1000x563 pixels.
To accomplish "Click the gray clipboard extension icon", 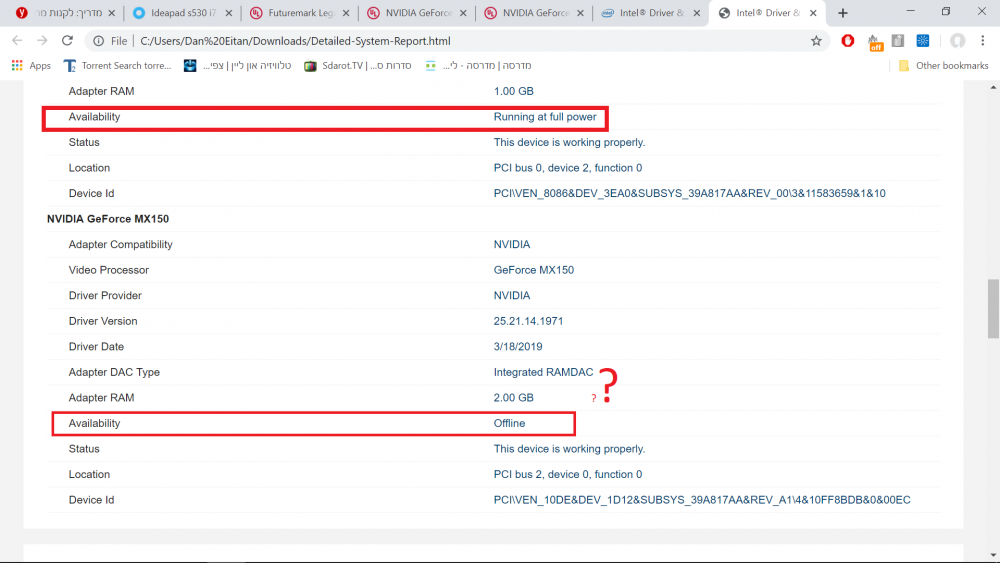I will (x=898, y=41).
